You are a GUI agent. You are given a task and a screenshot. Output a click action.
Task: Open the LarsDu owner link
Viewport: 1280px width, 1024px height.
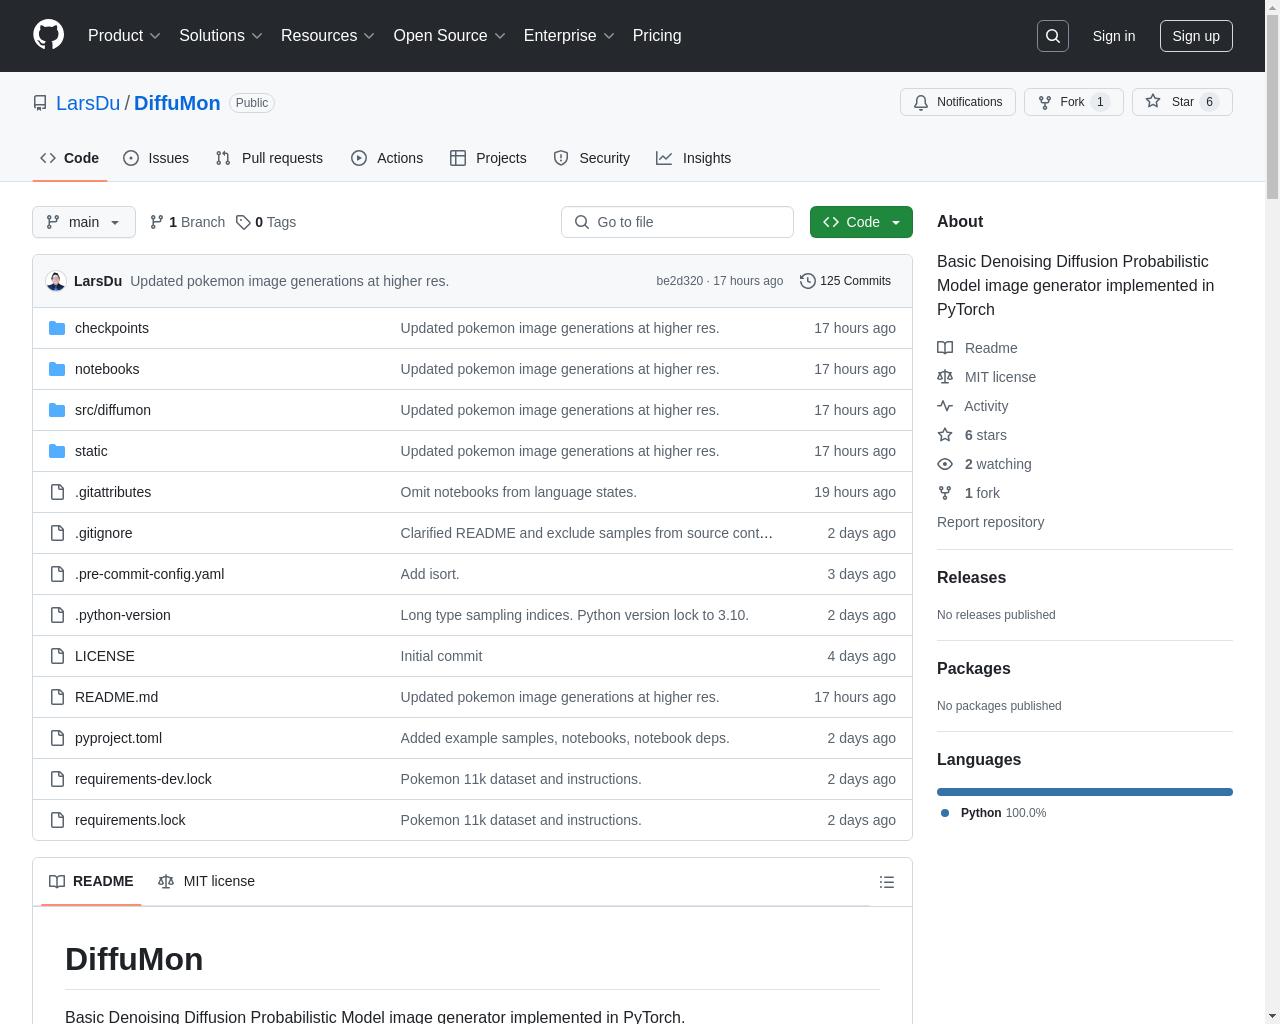tap(88, 103)
